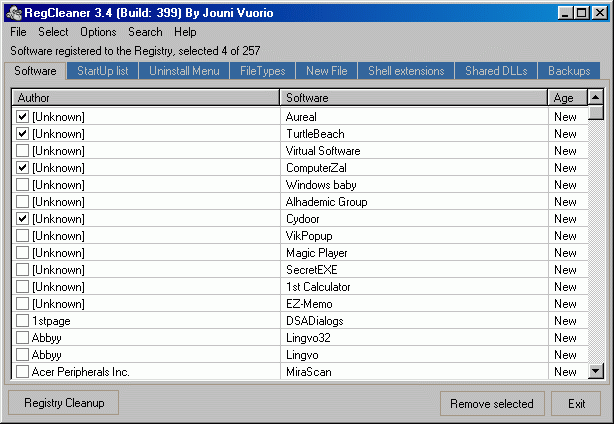Switch to the StartUp list tab

(x=103, y=71)
